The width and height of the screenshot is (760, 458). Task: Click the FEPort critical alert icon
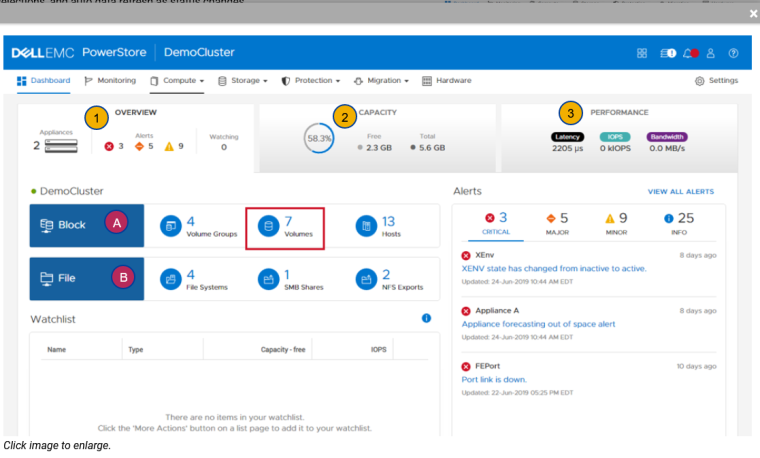pos(466,366)
